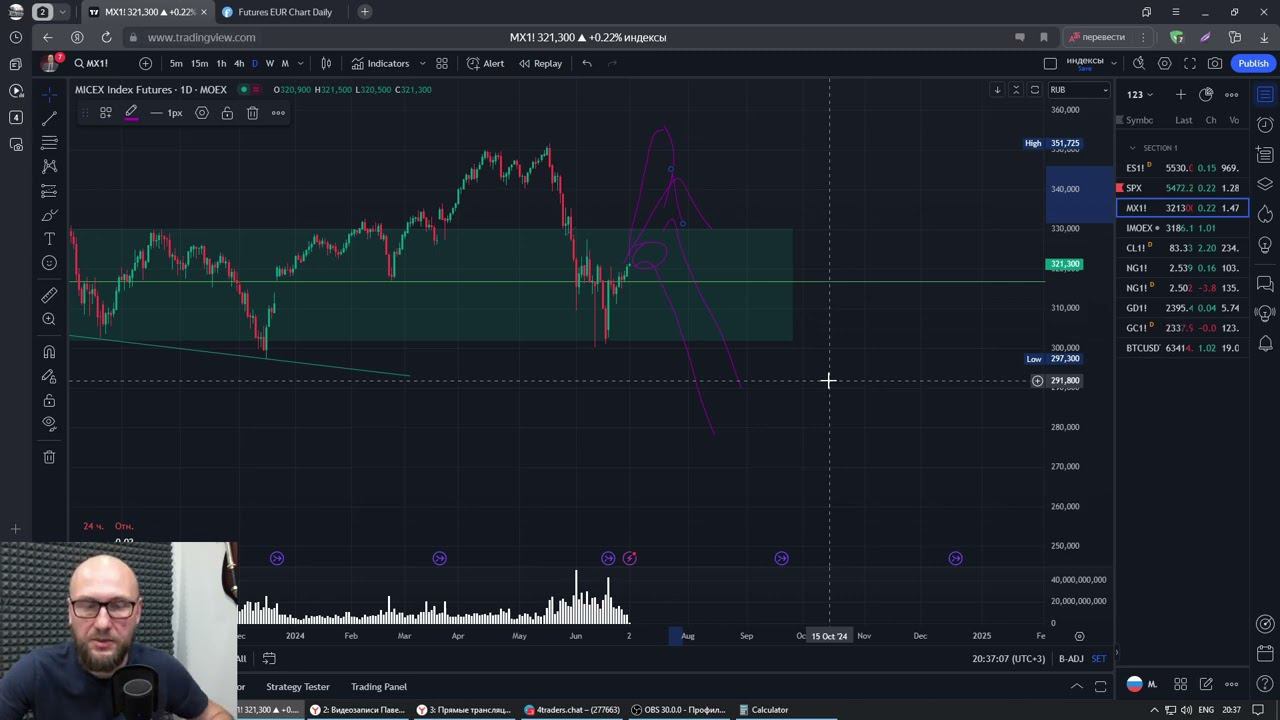Open drawing settings in the floating toolbar
Image resolution: width=1280 pixels, height=720 pixels.
[x=202, y=113]
